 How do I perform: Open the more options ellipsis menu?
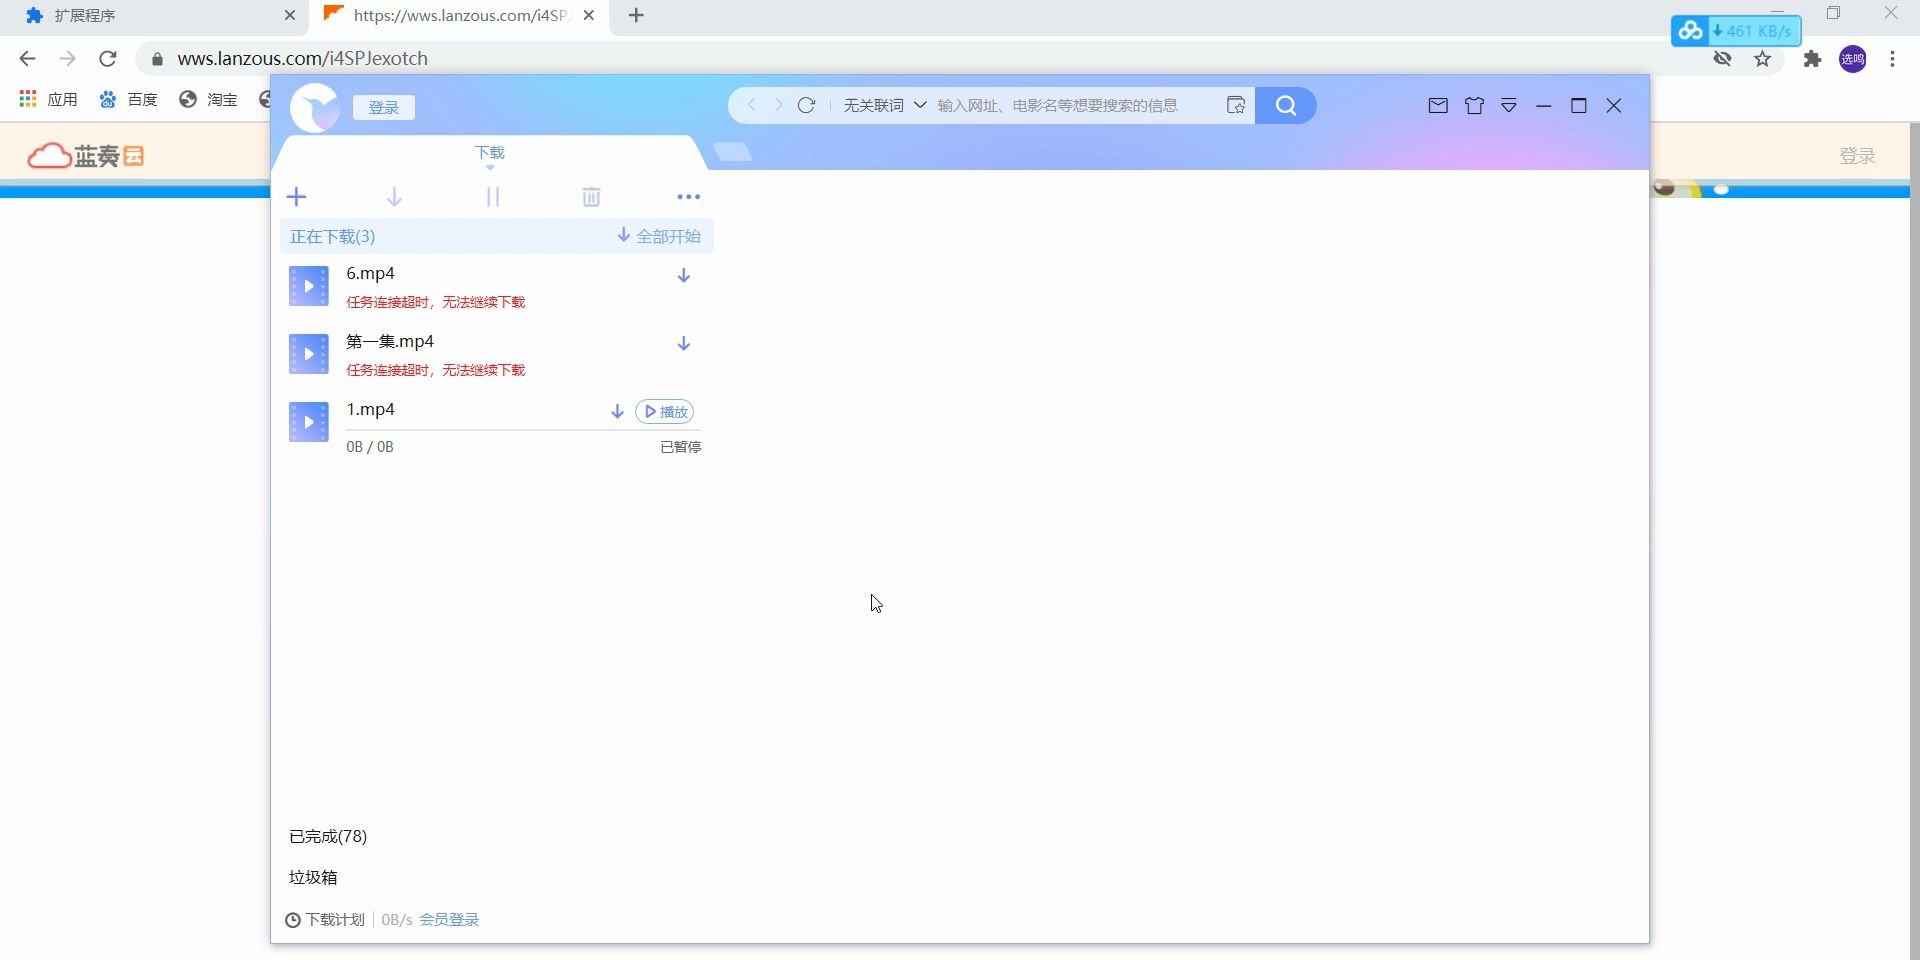tap(689, 197)
